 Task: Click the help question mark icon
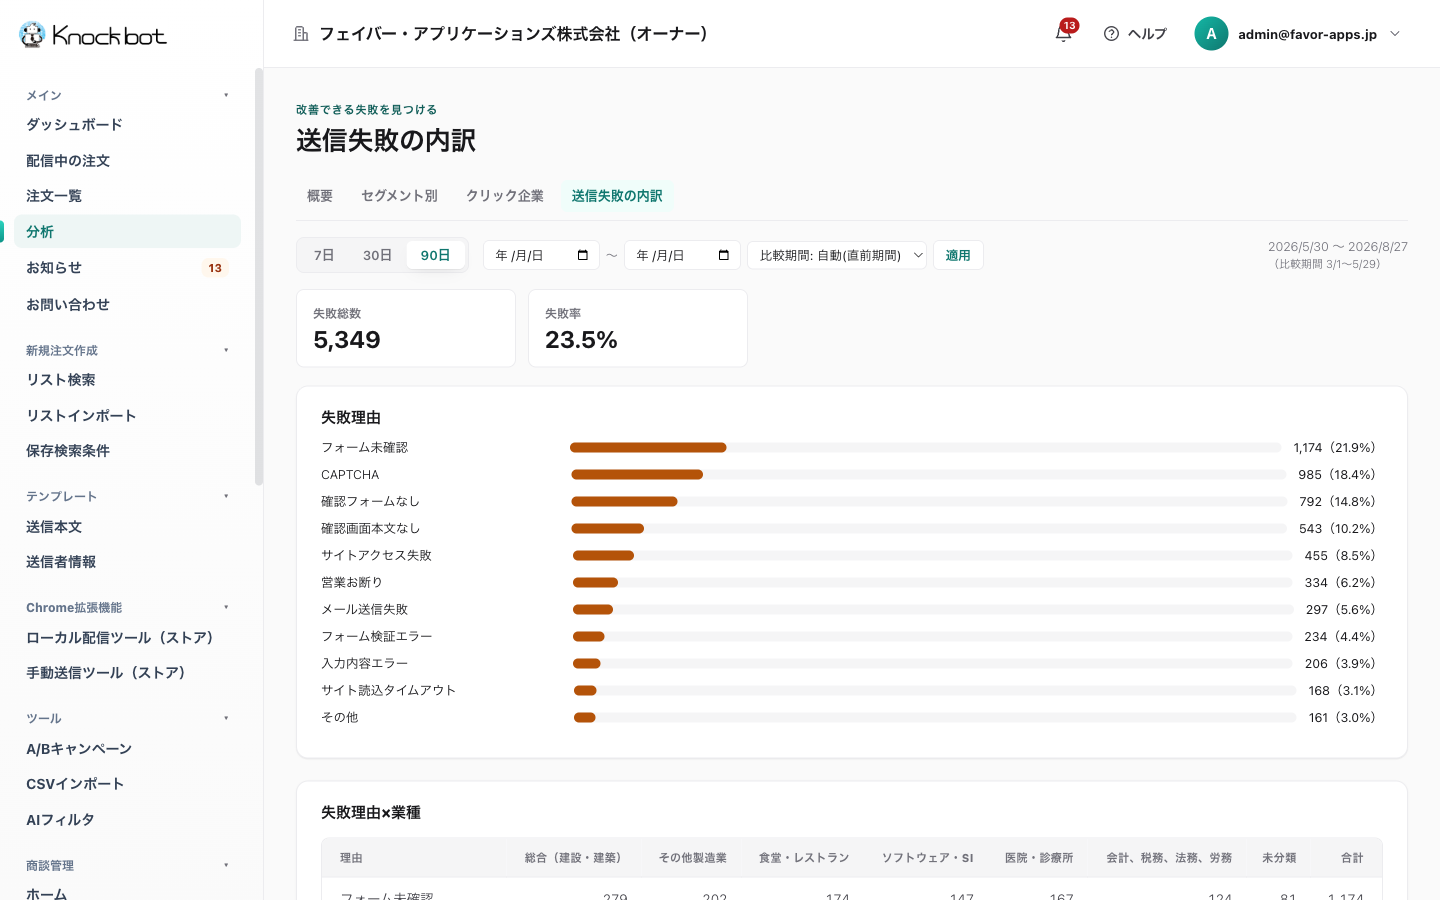[1111, 34]
